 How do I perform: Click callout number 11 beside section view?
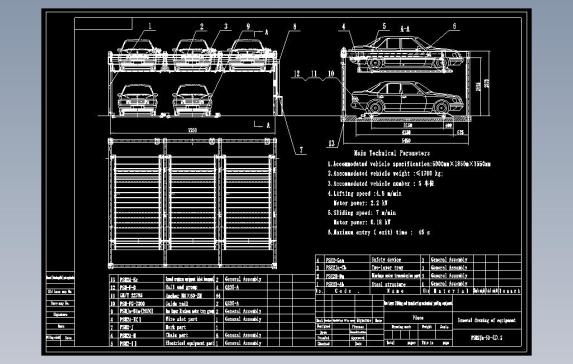coord(314,74)
